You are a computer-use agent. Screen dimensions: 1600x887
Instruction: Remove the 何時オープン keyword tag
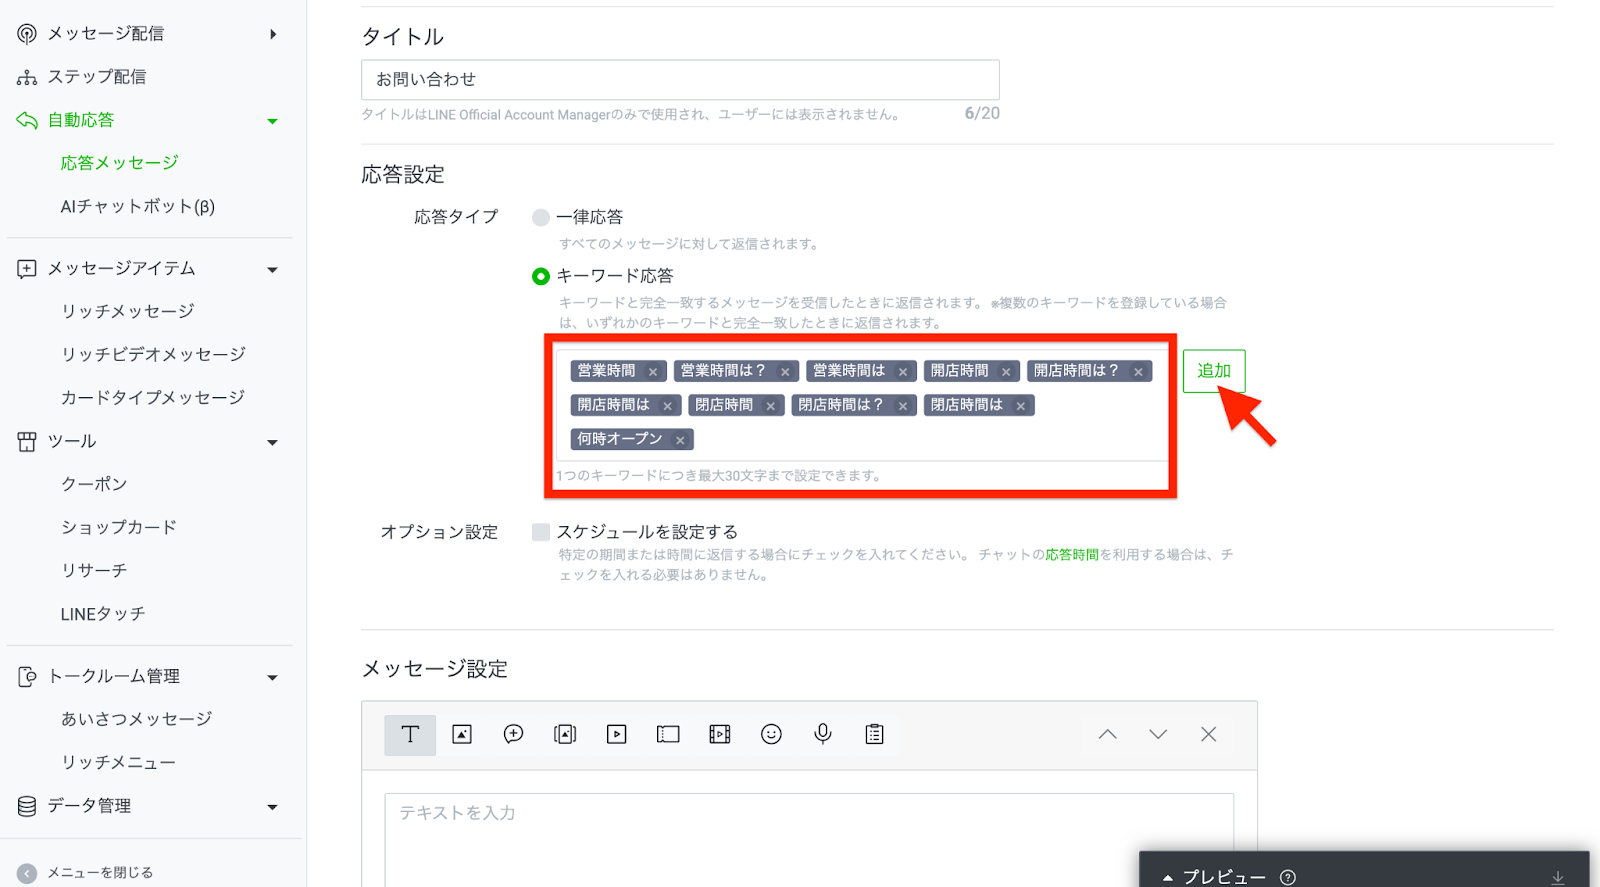click(x=680, y=440)
